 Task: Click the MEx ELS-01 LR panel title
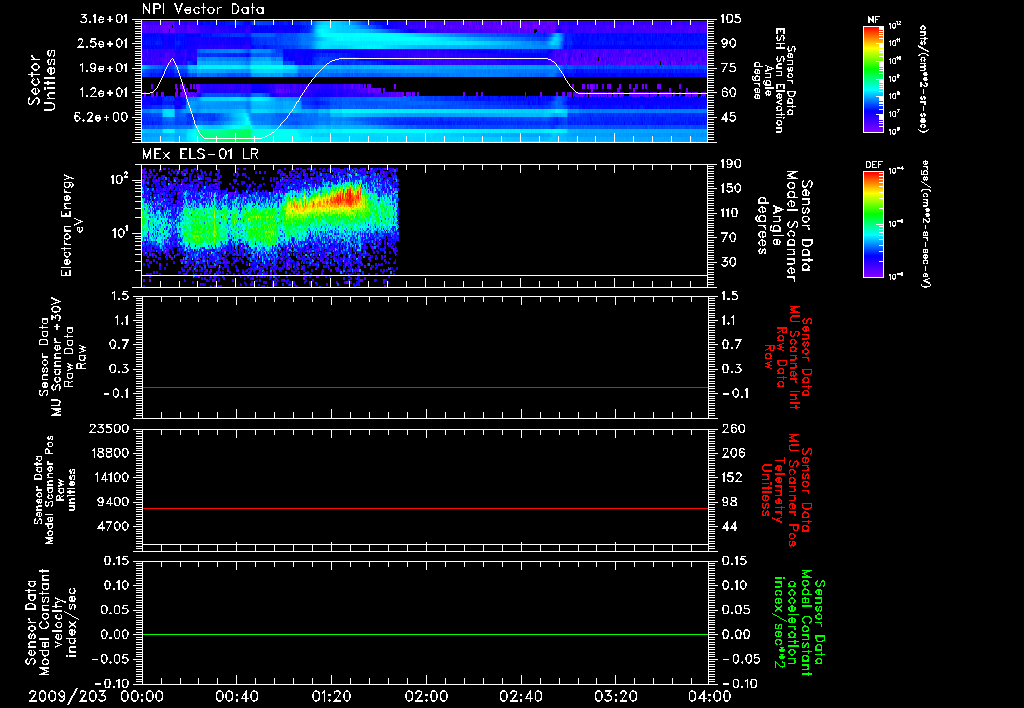click(x=200, y=154)
